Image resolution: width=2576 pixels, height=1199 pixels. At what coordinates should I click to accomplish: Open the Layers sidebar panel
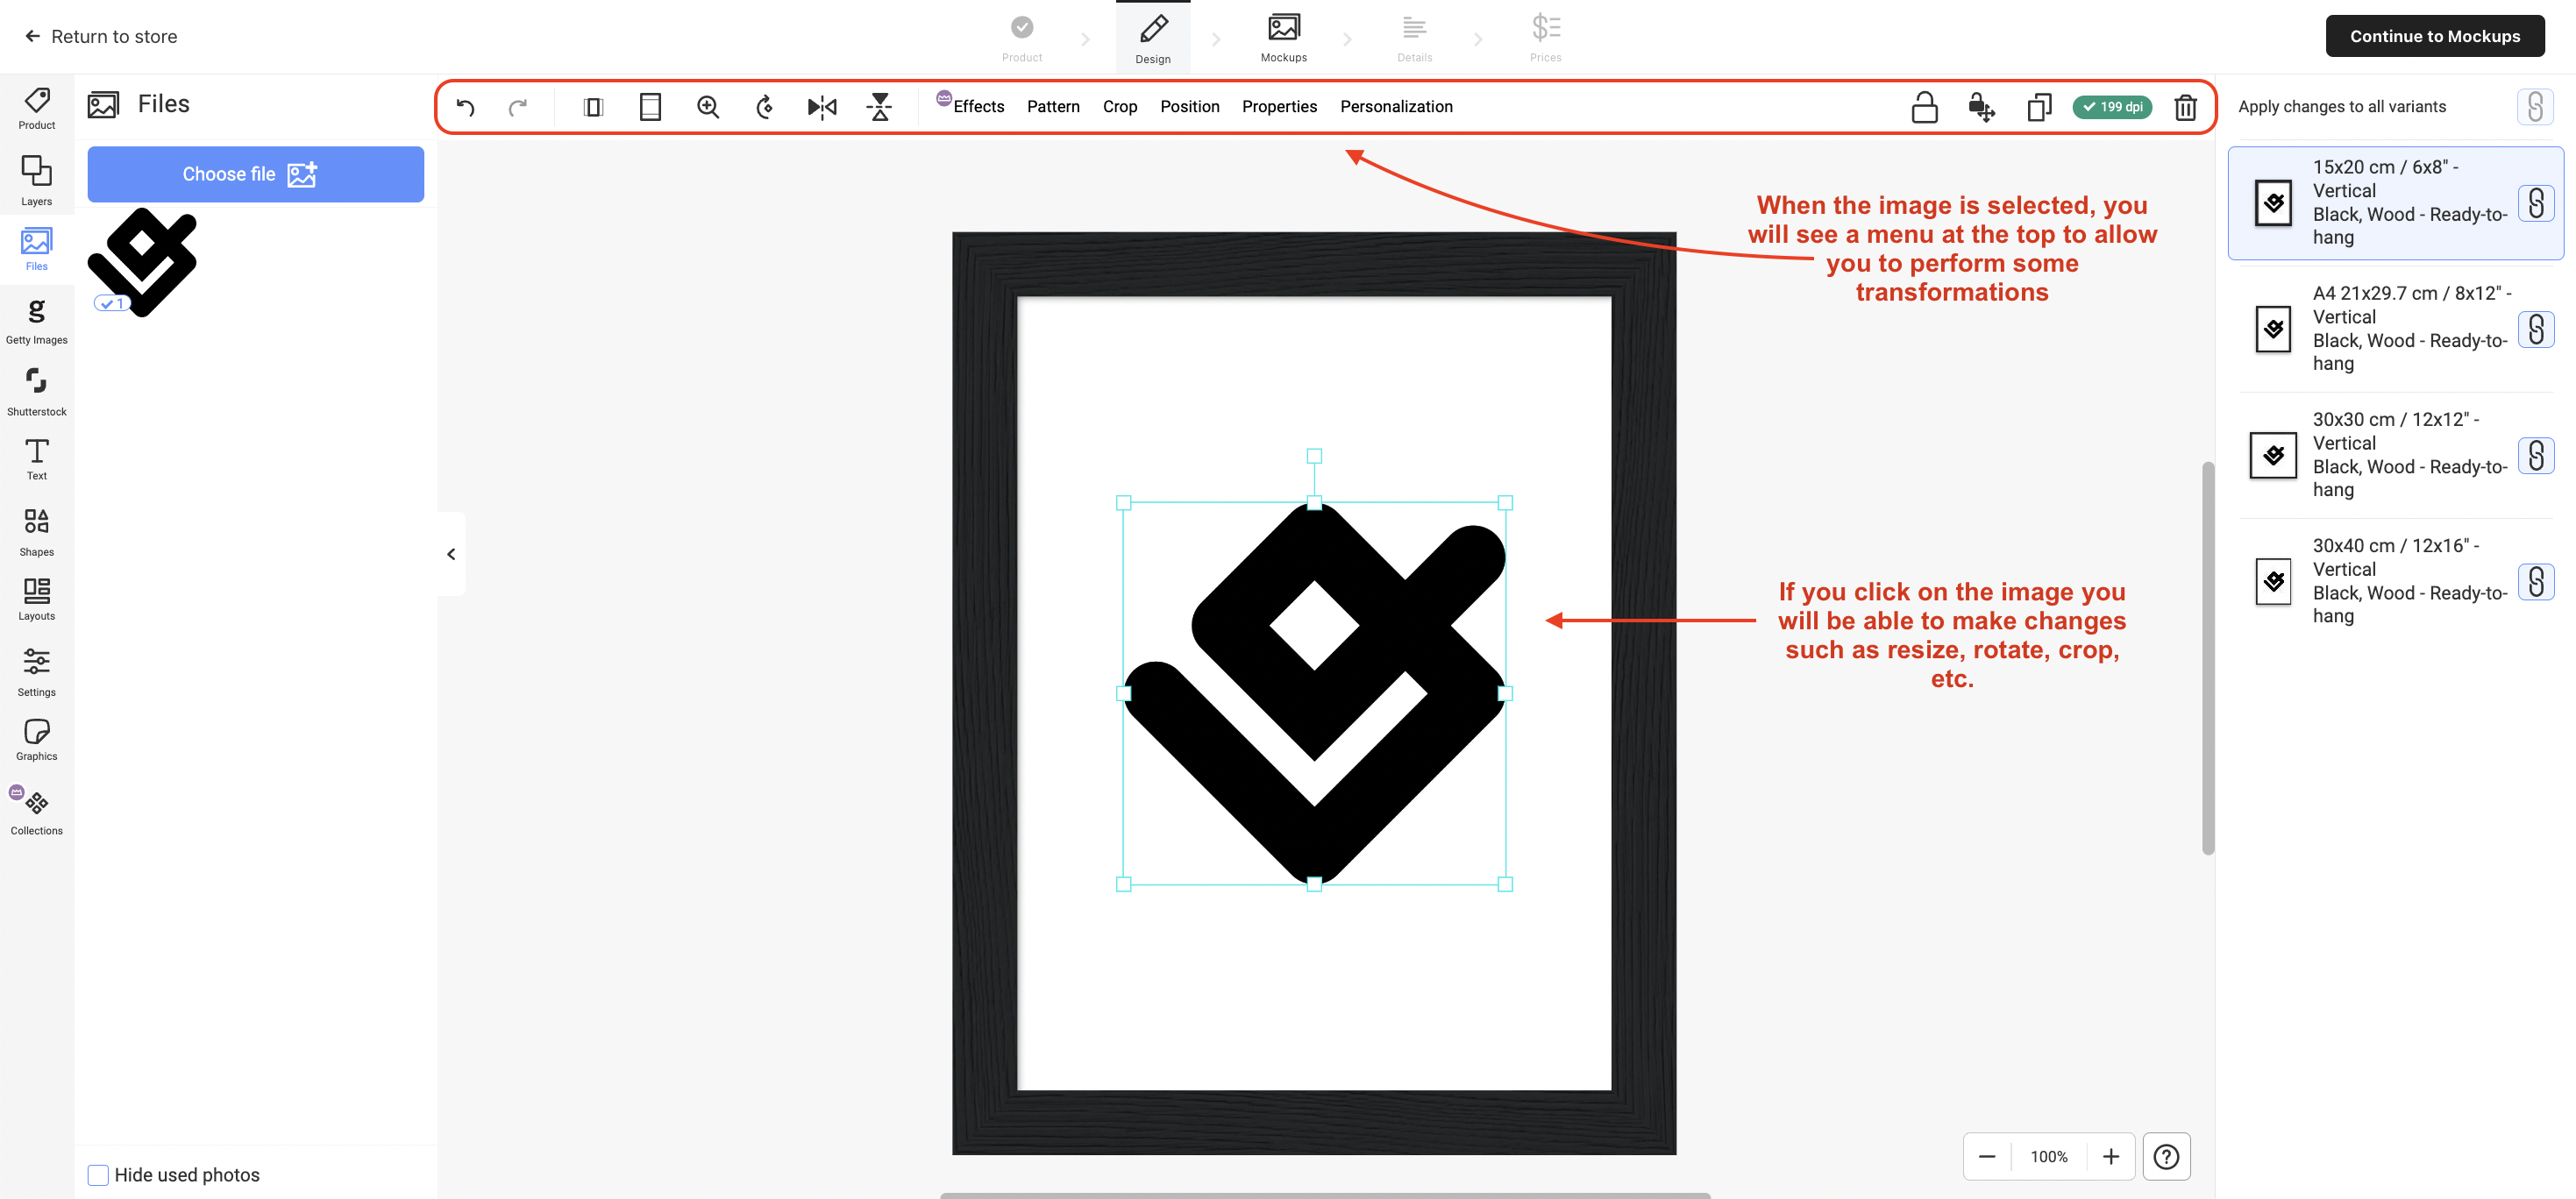[x=37, y=181]
